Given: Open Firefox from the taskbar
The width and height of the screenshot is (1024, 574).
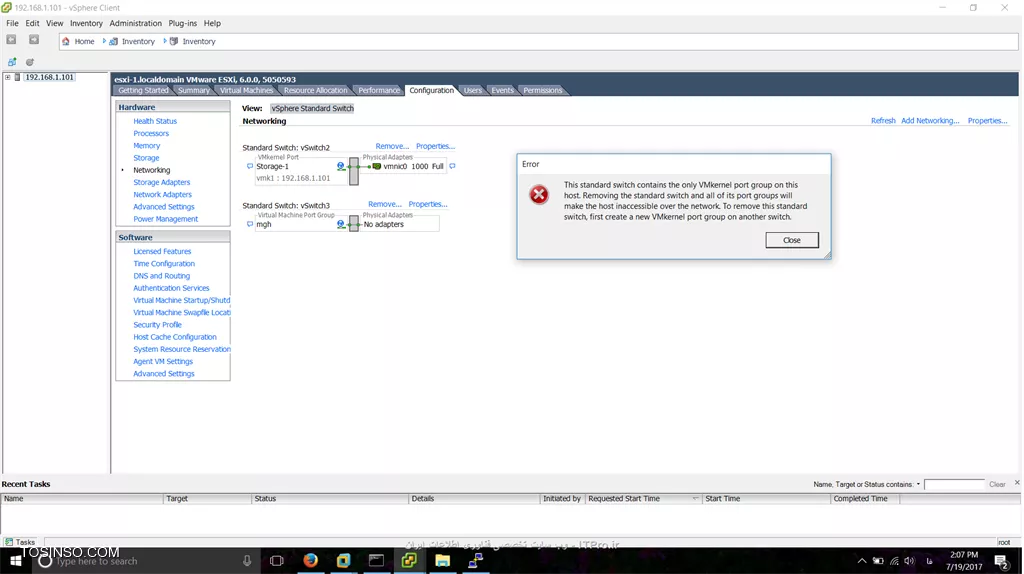Looking at the screenshot, I should point(310,560).
